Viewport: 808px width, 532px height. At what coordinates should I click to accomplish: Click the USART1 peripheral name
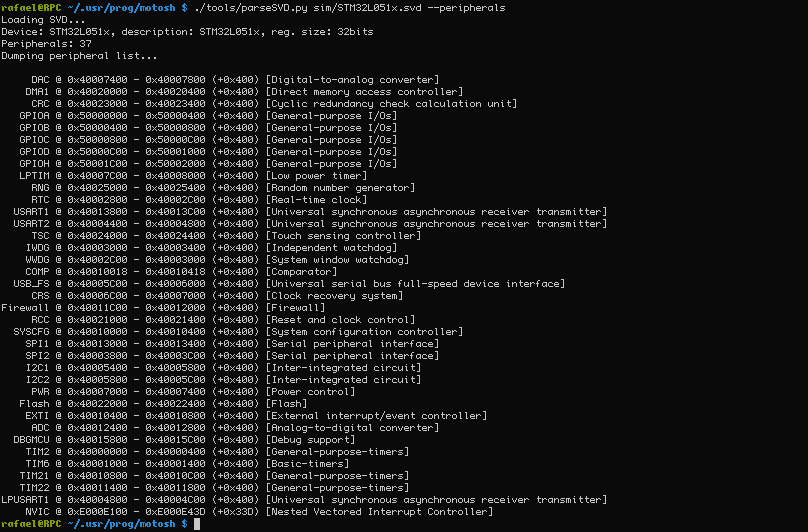[31, 212]
